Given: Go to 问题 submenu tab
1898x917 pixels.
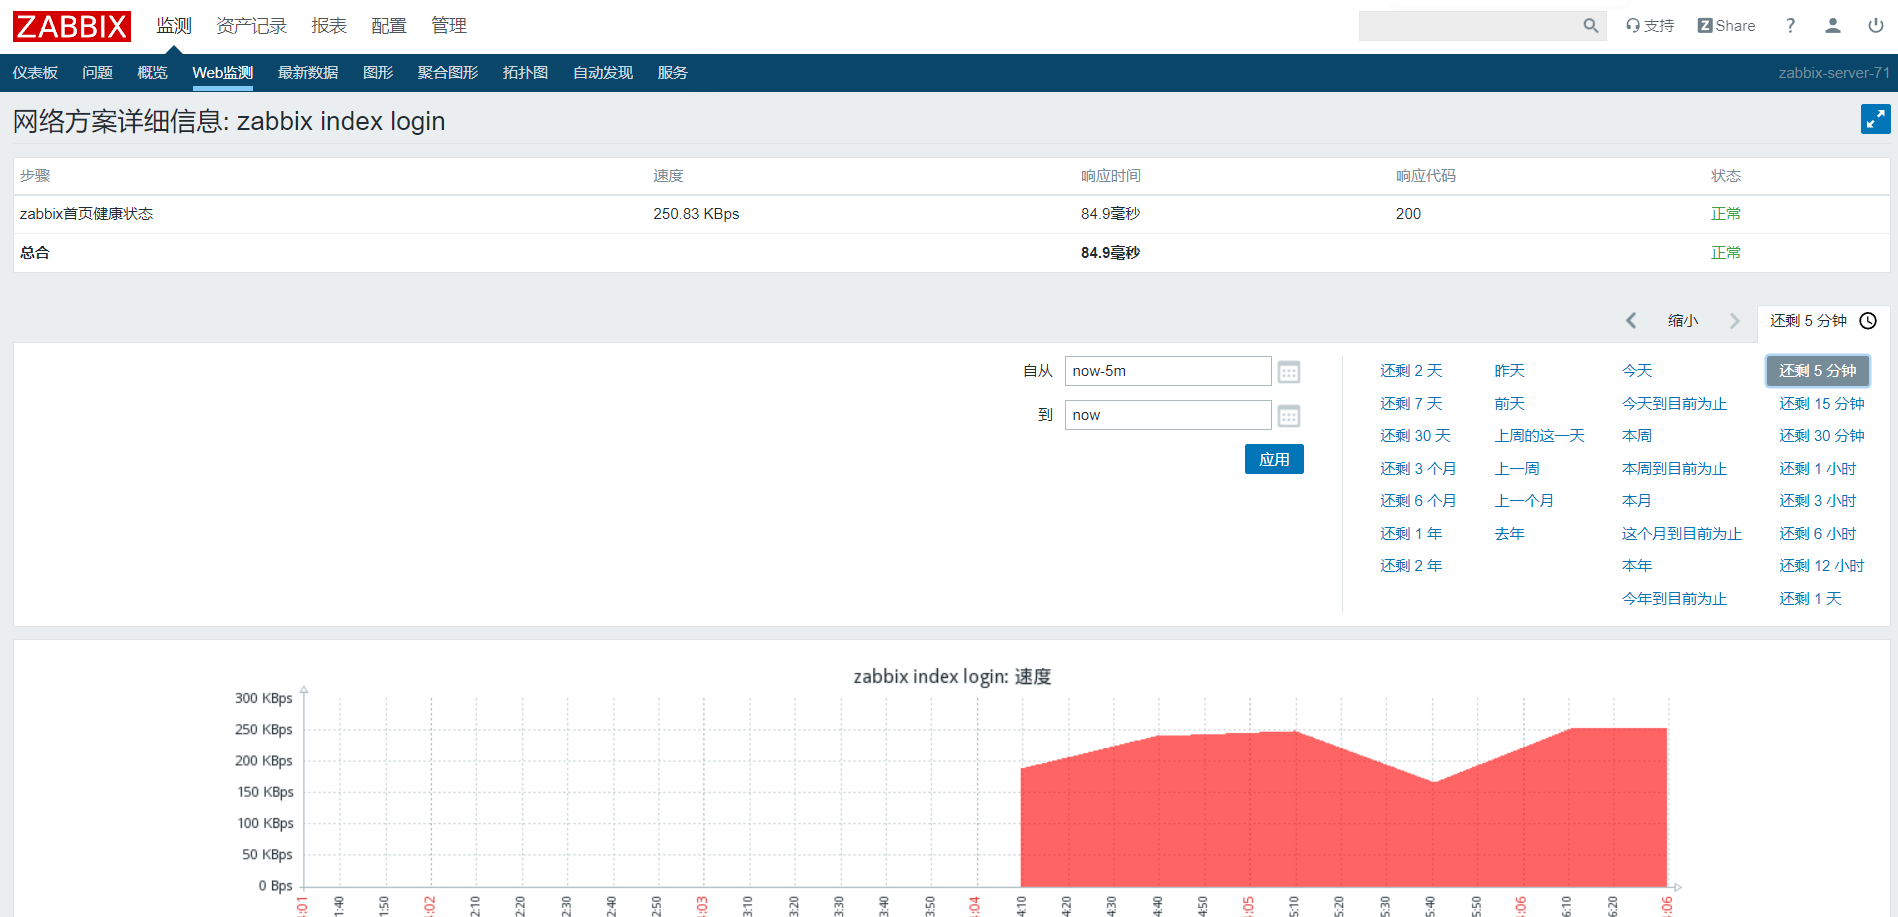Looking at the screenshot, I should point(97,73).
